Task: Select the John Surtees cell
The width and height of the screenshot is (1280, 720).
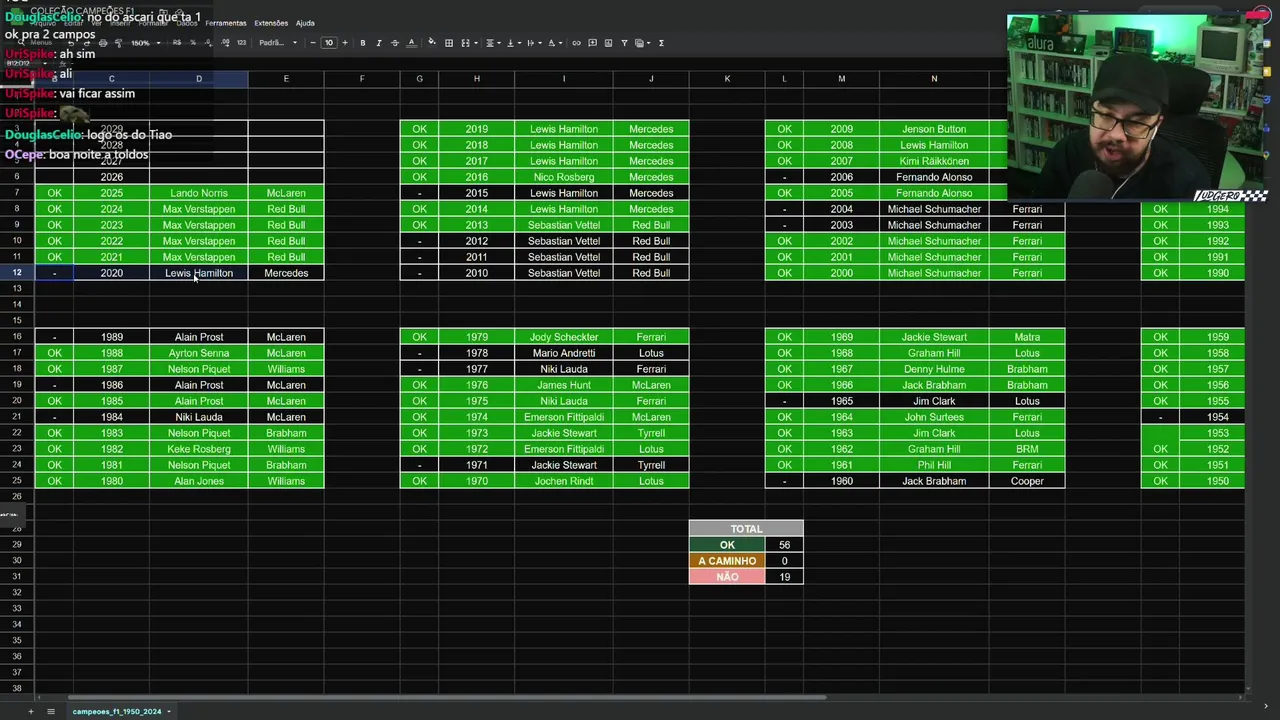Action: (934, 417)
